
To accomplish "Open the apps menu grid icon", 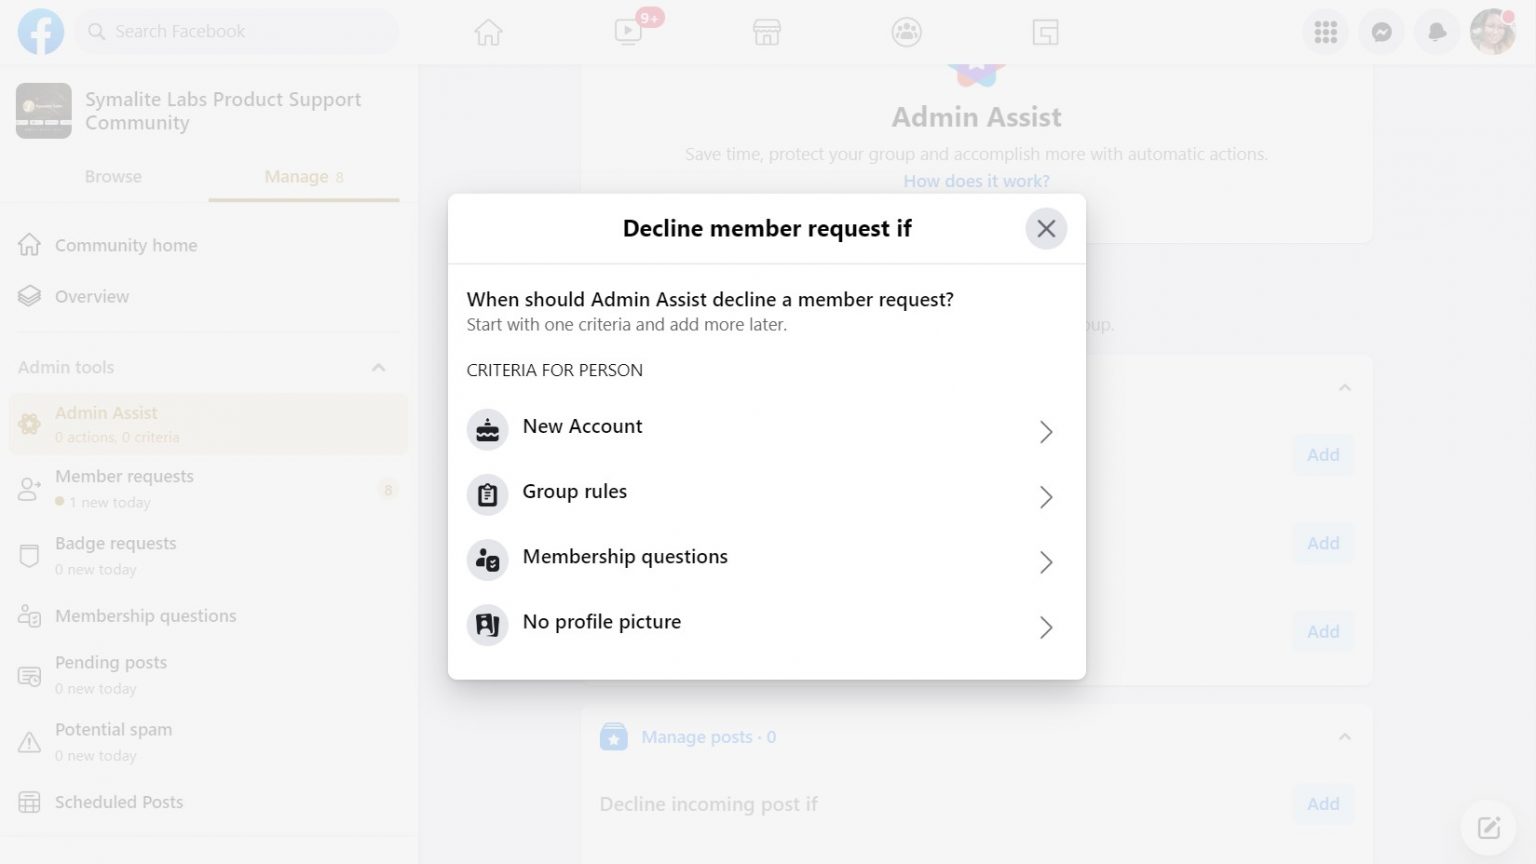I will pos(1325,31).
